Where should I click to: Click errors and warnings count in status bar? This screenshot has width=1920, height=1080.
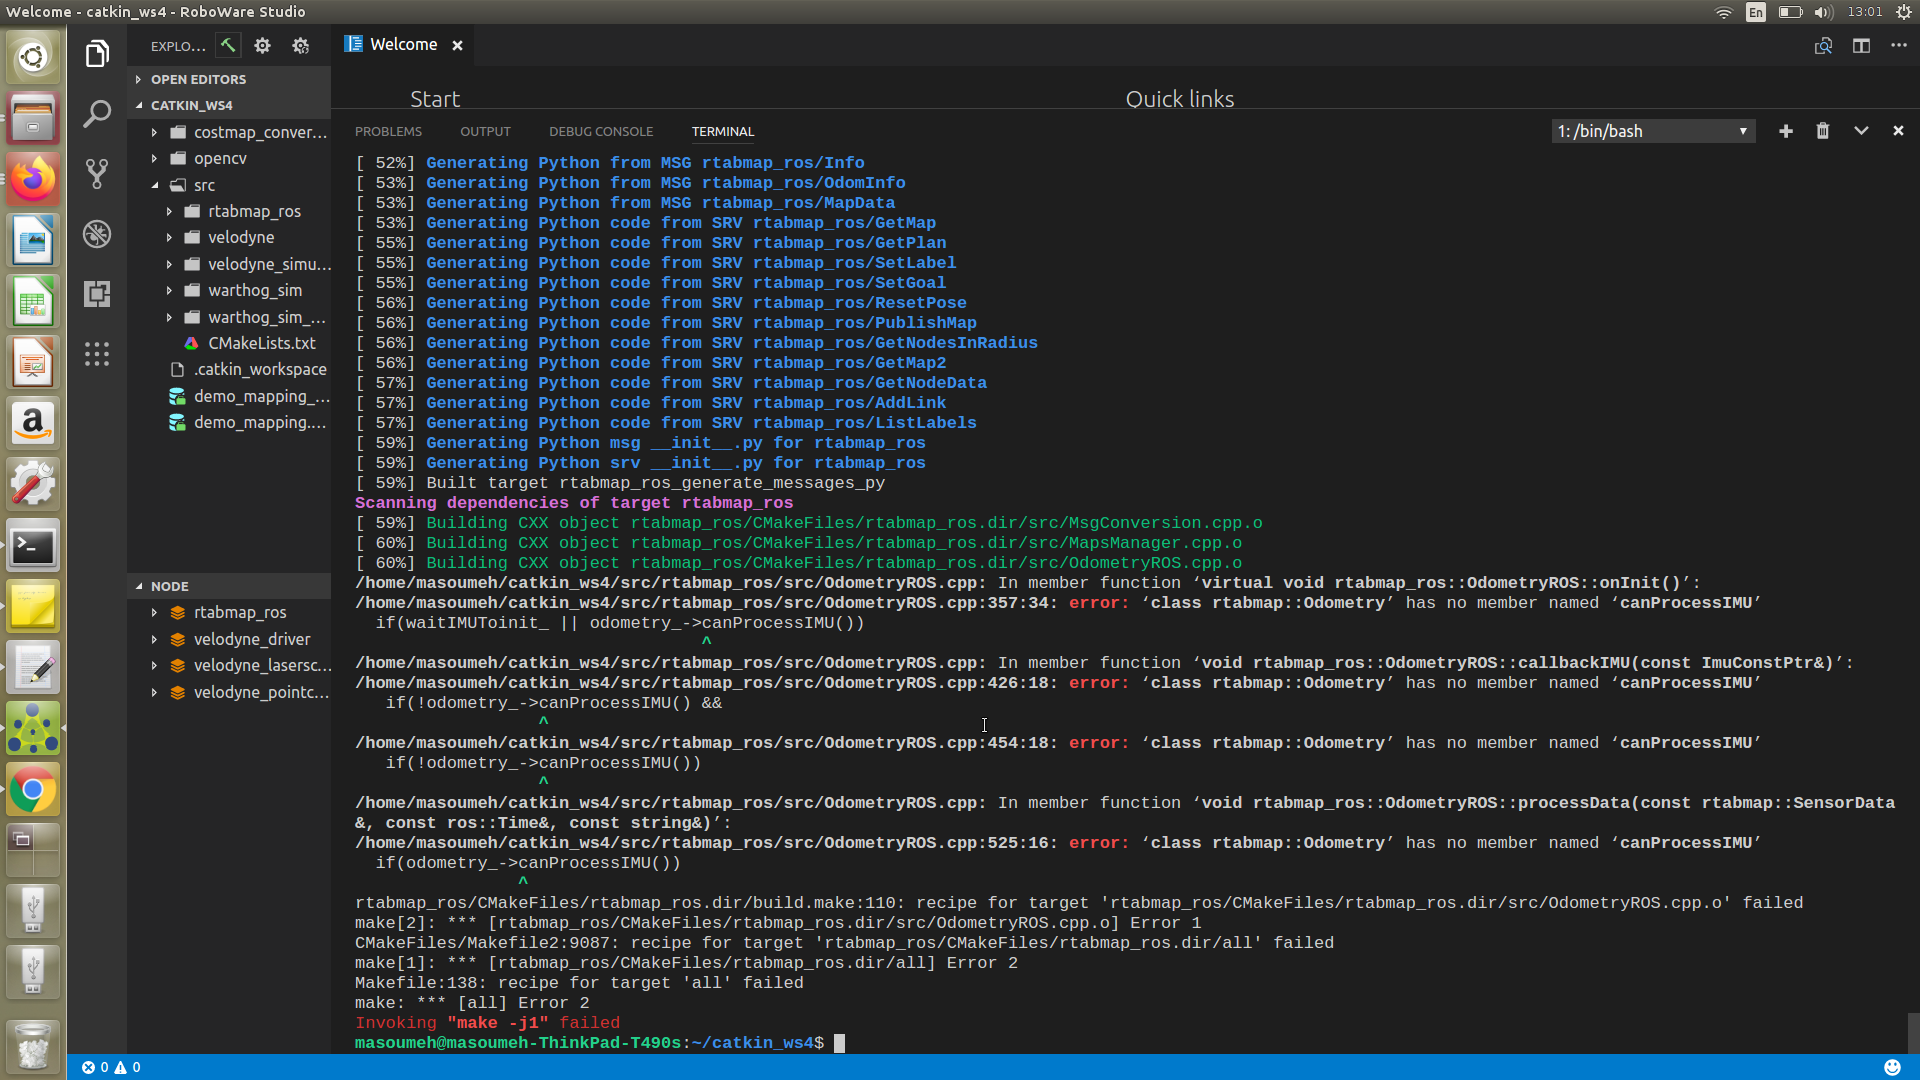(111, 1067)
